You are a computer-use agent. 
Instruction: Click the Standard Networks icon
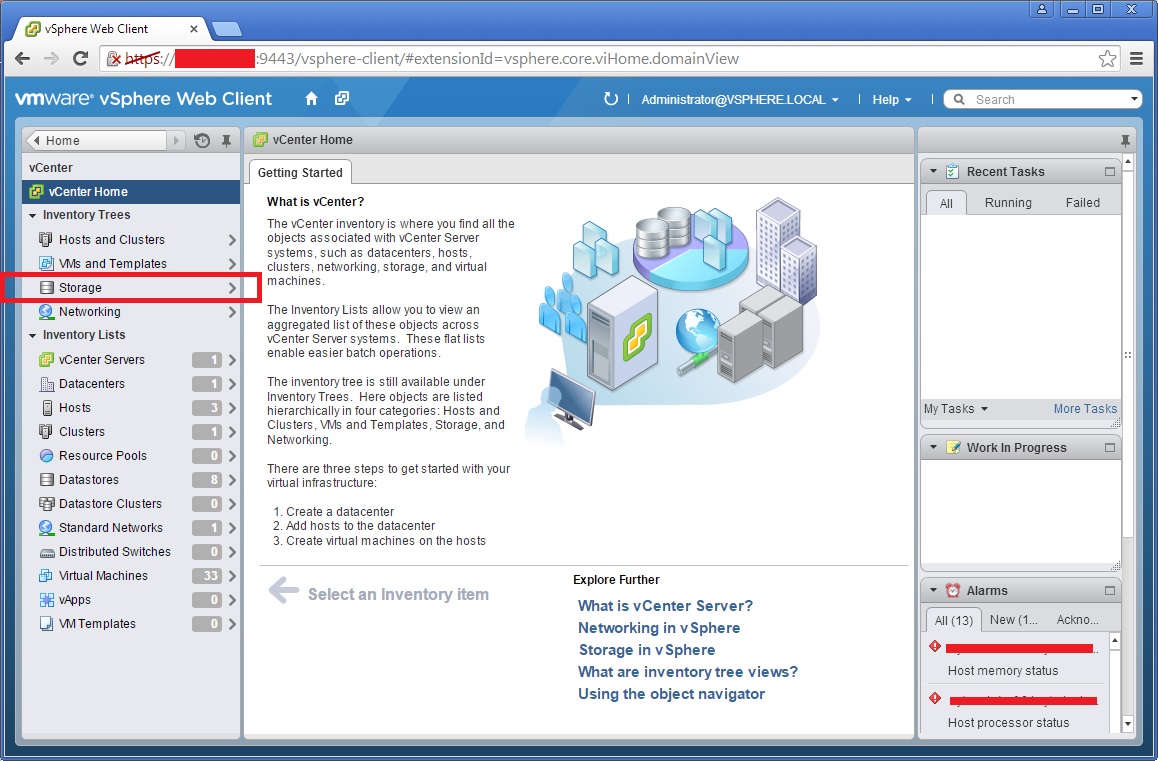coord(46,528)
